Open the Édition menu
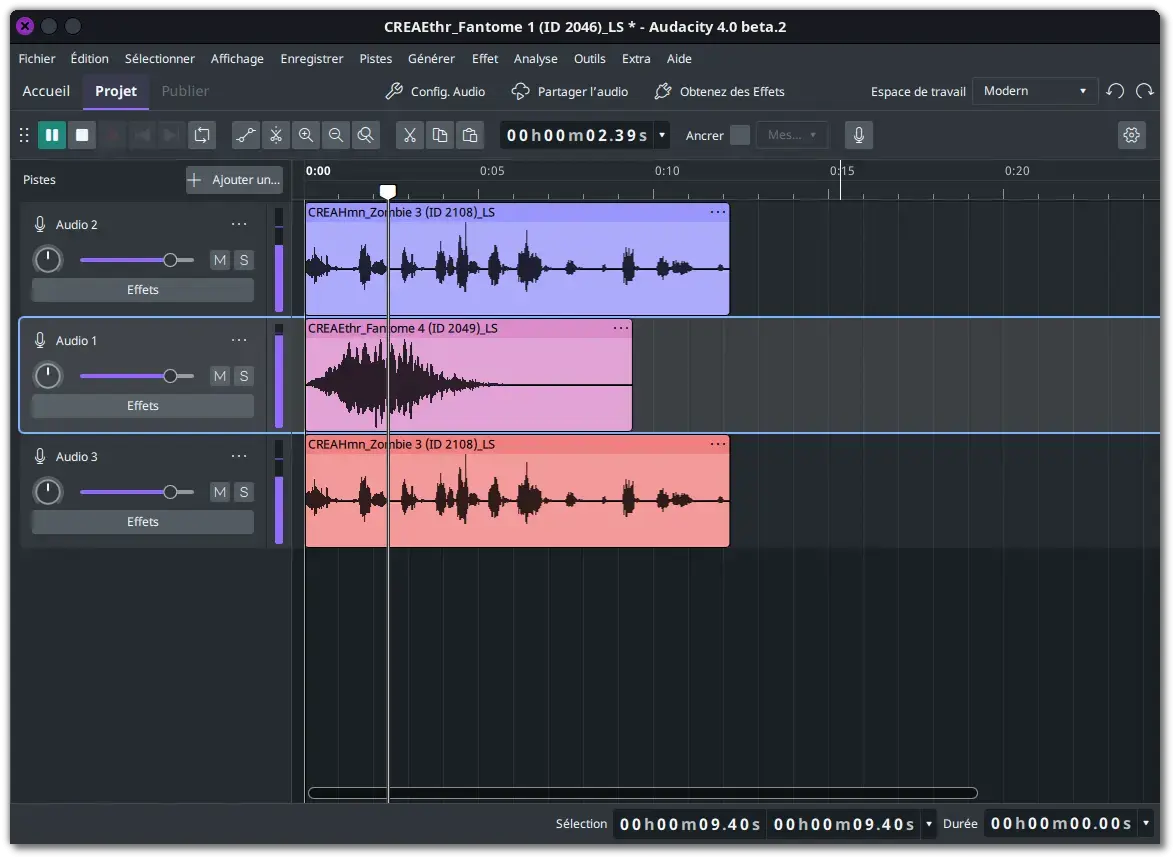 [x=89, y=59]
